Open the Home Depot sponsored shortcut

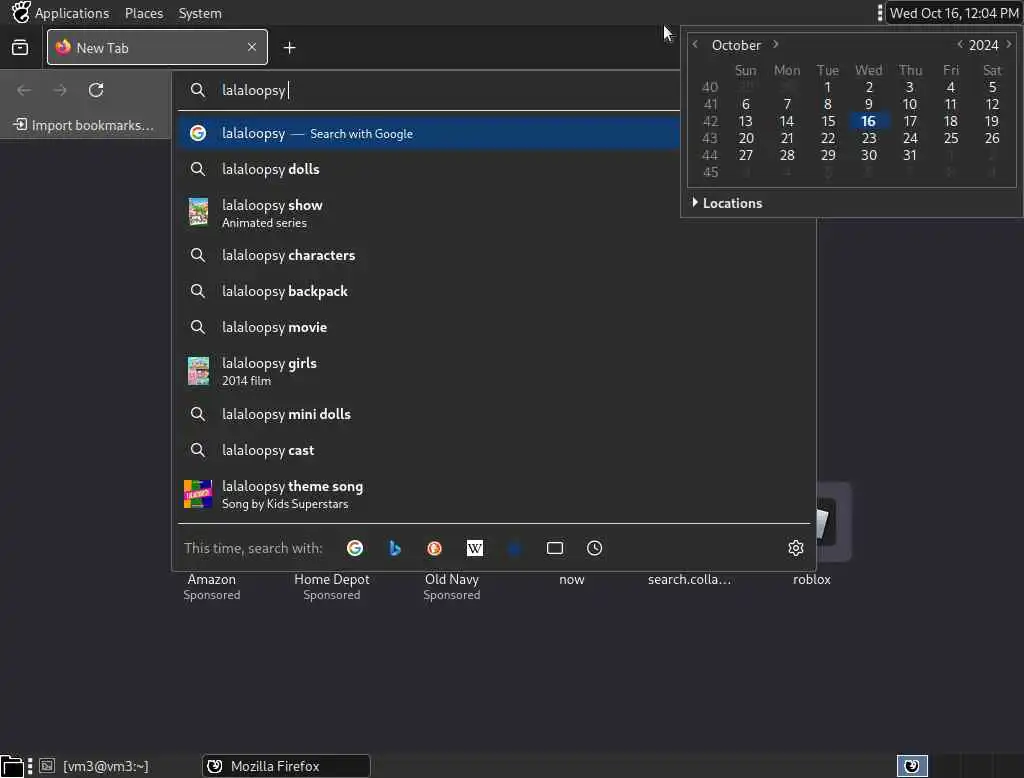pyautogui.click(x=332, y=586)
